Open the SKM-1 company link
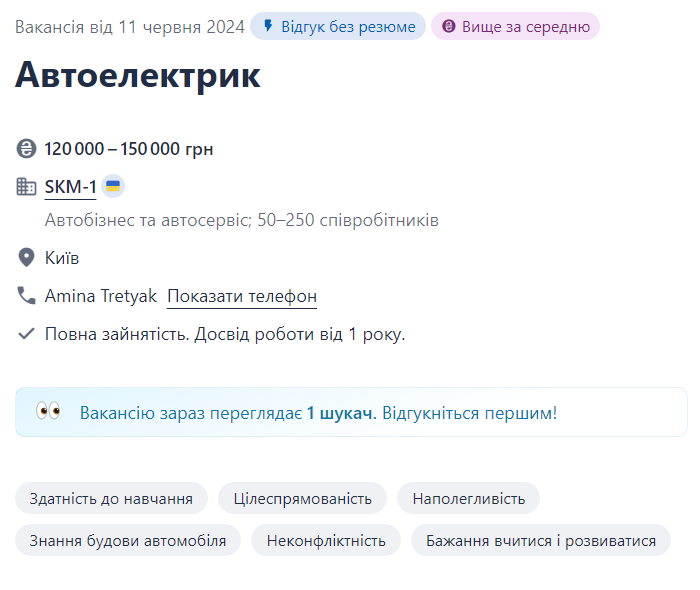The height and width of the screenshot is (590, 700). coord(71,187)
